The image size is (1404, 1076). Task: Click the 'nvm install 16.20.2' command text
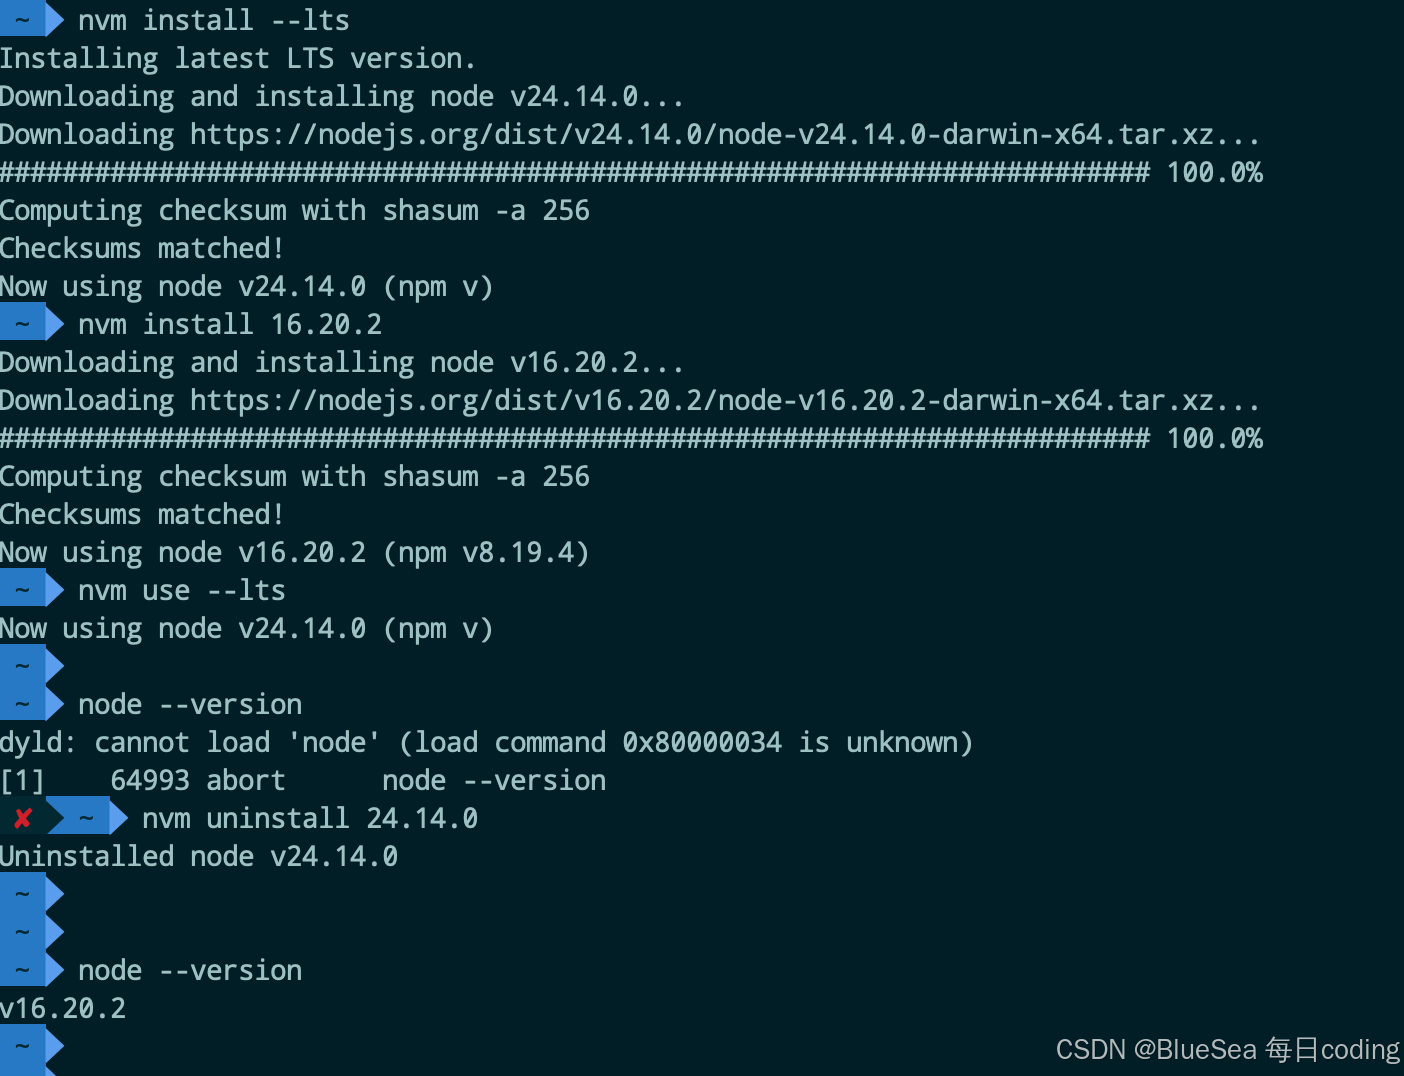tap(230, 325)
